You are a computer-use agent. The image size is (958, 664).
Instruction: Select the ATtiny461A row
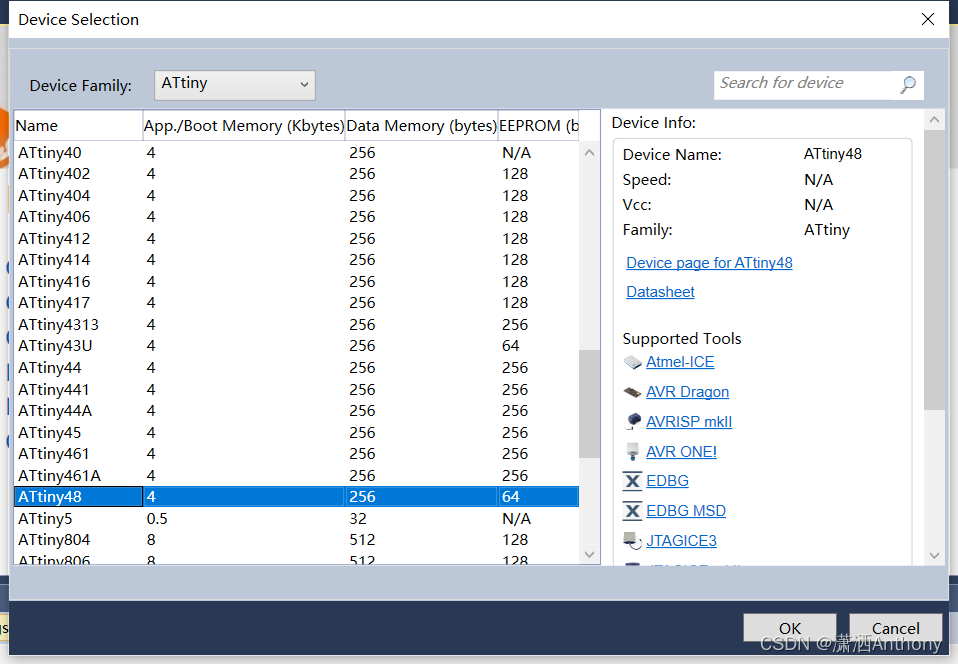coord(296,475)
